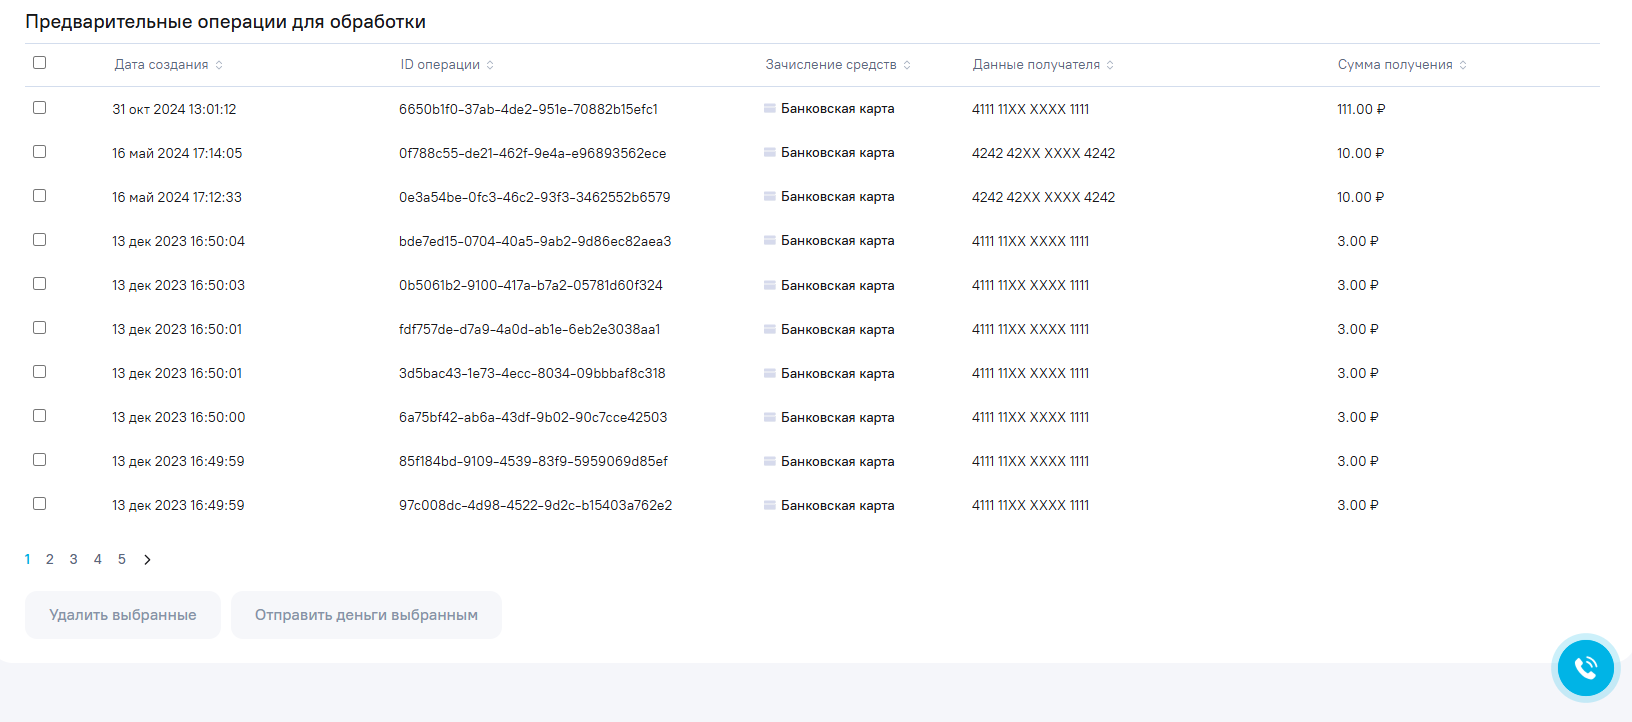Switch to page 3 in pagination
The width and height of the screenshot is (1632, 722).
74,560
